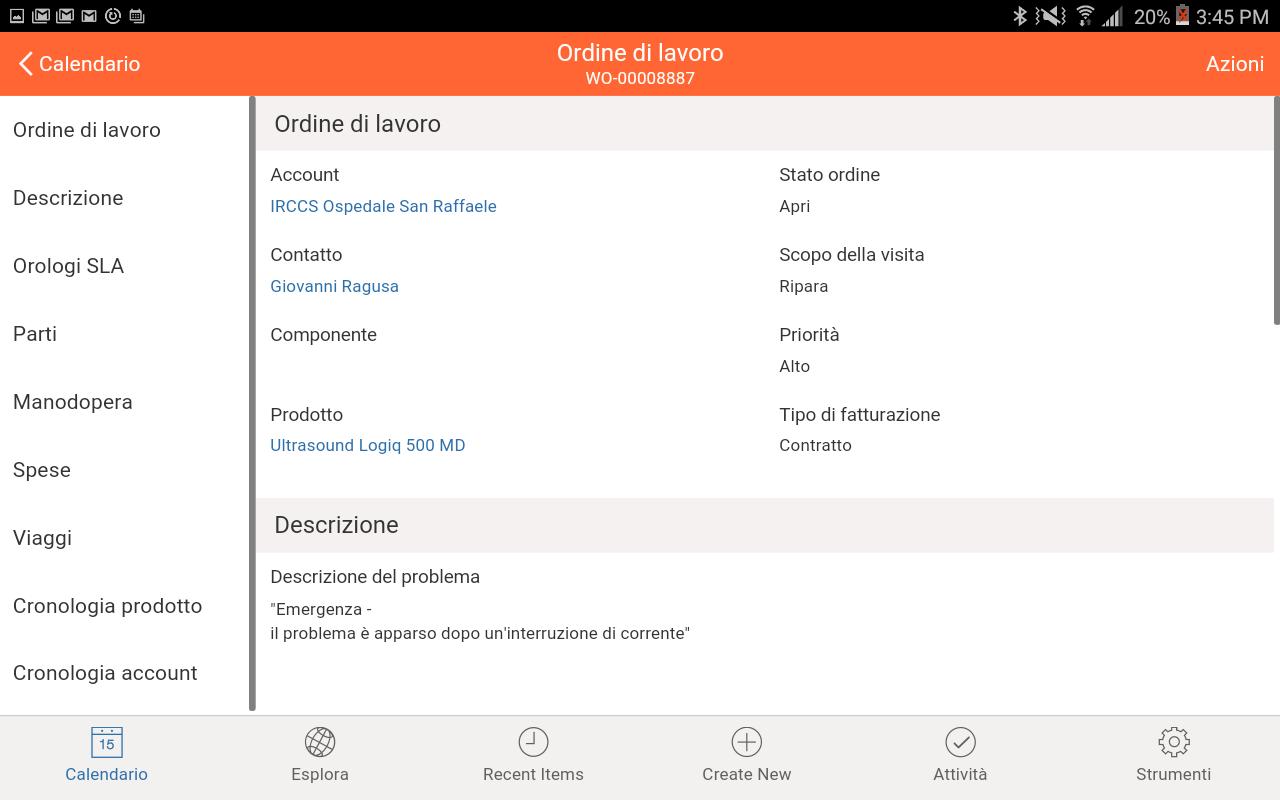Tap the WO-00008887 order number
The height and width of the screenshot is (800, 1280).
(640, 78)
